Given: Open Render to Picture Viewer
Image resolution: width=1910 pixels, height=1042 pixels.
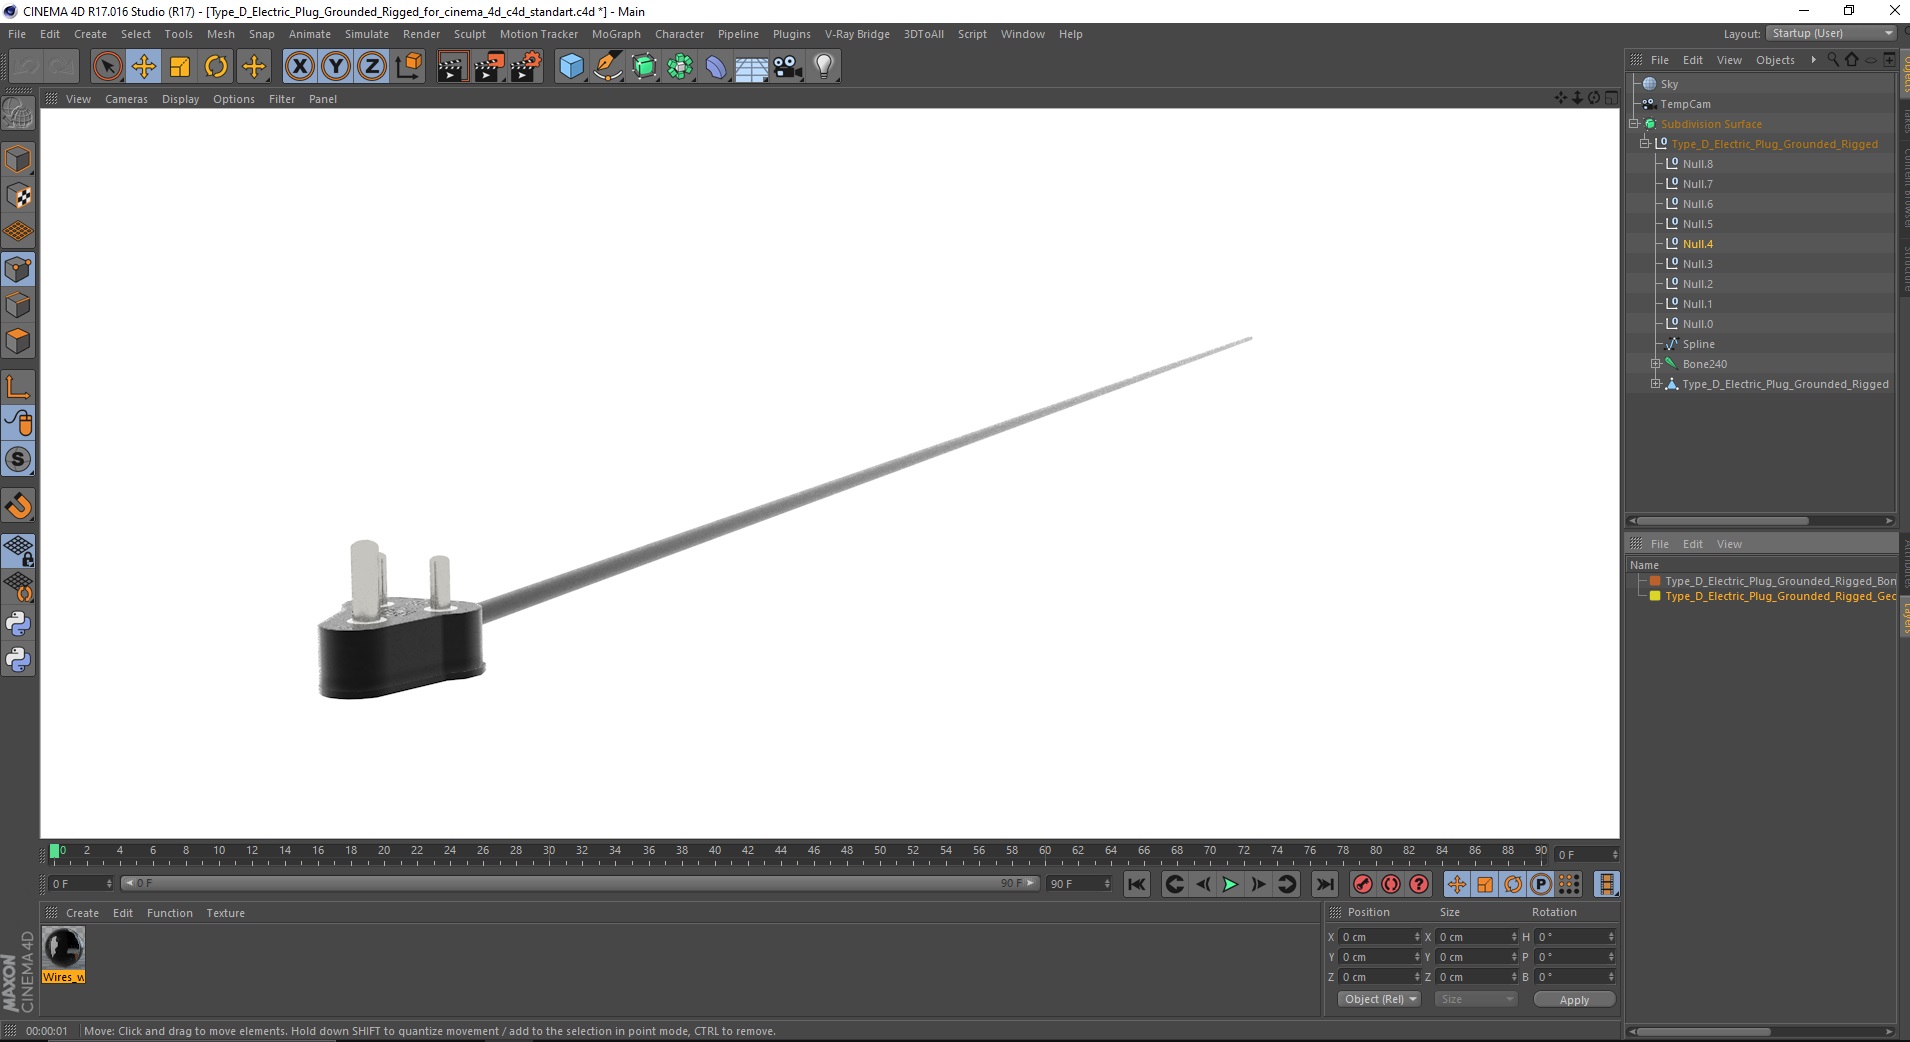Looking at the screenshot, I should pyautogui.click(x=489, y=67).
